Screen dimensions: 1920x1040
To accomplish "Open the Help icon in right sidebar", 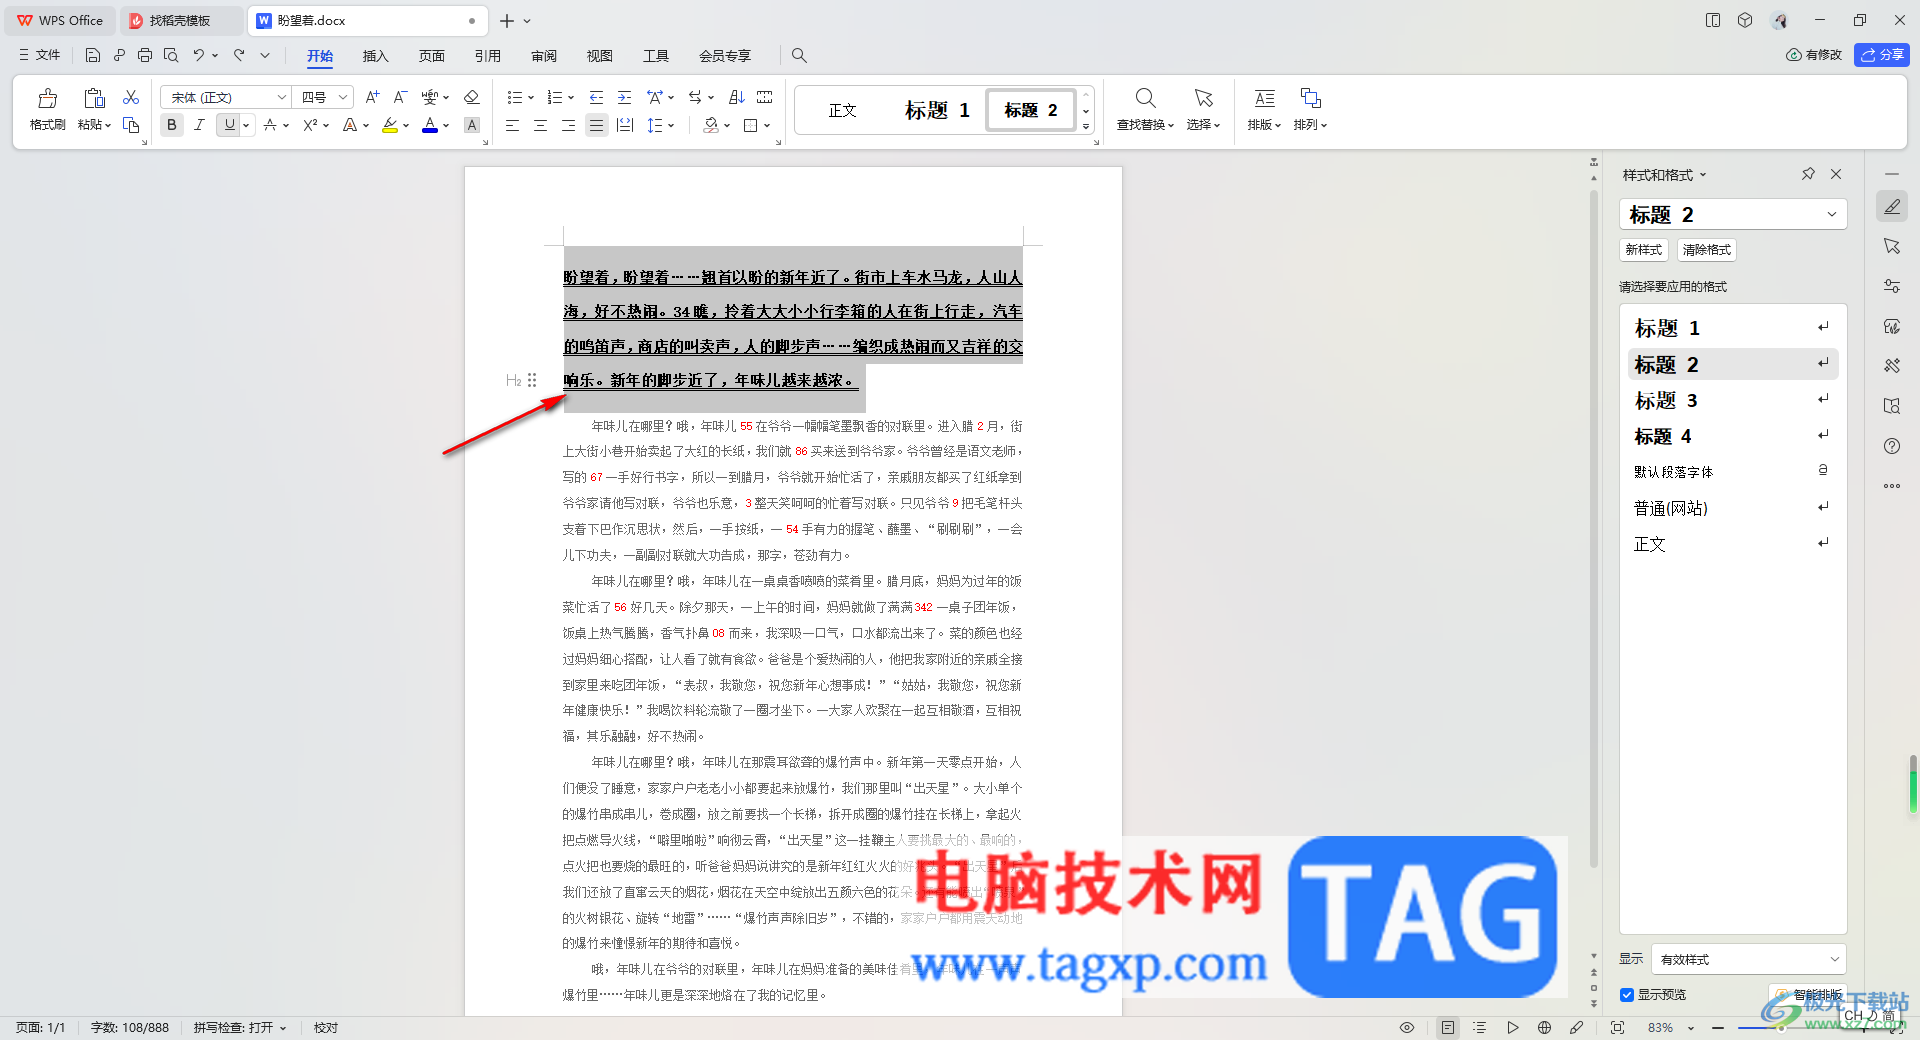I will pyautogui.click(x=1891, y=446).
